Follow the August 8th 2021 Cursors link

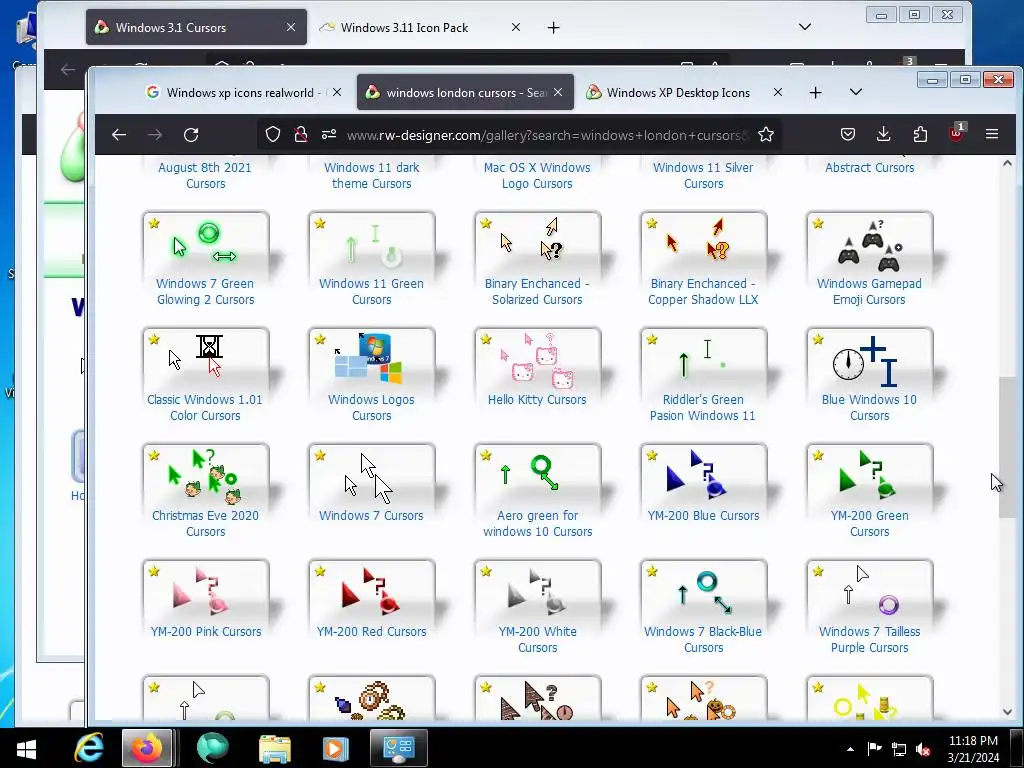click(205, 175)
